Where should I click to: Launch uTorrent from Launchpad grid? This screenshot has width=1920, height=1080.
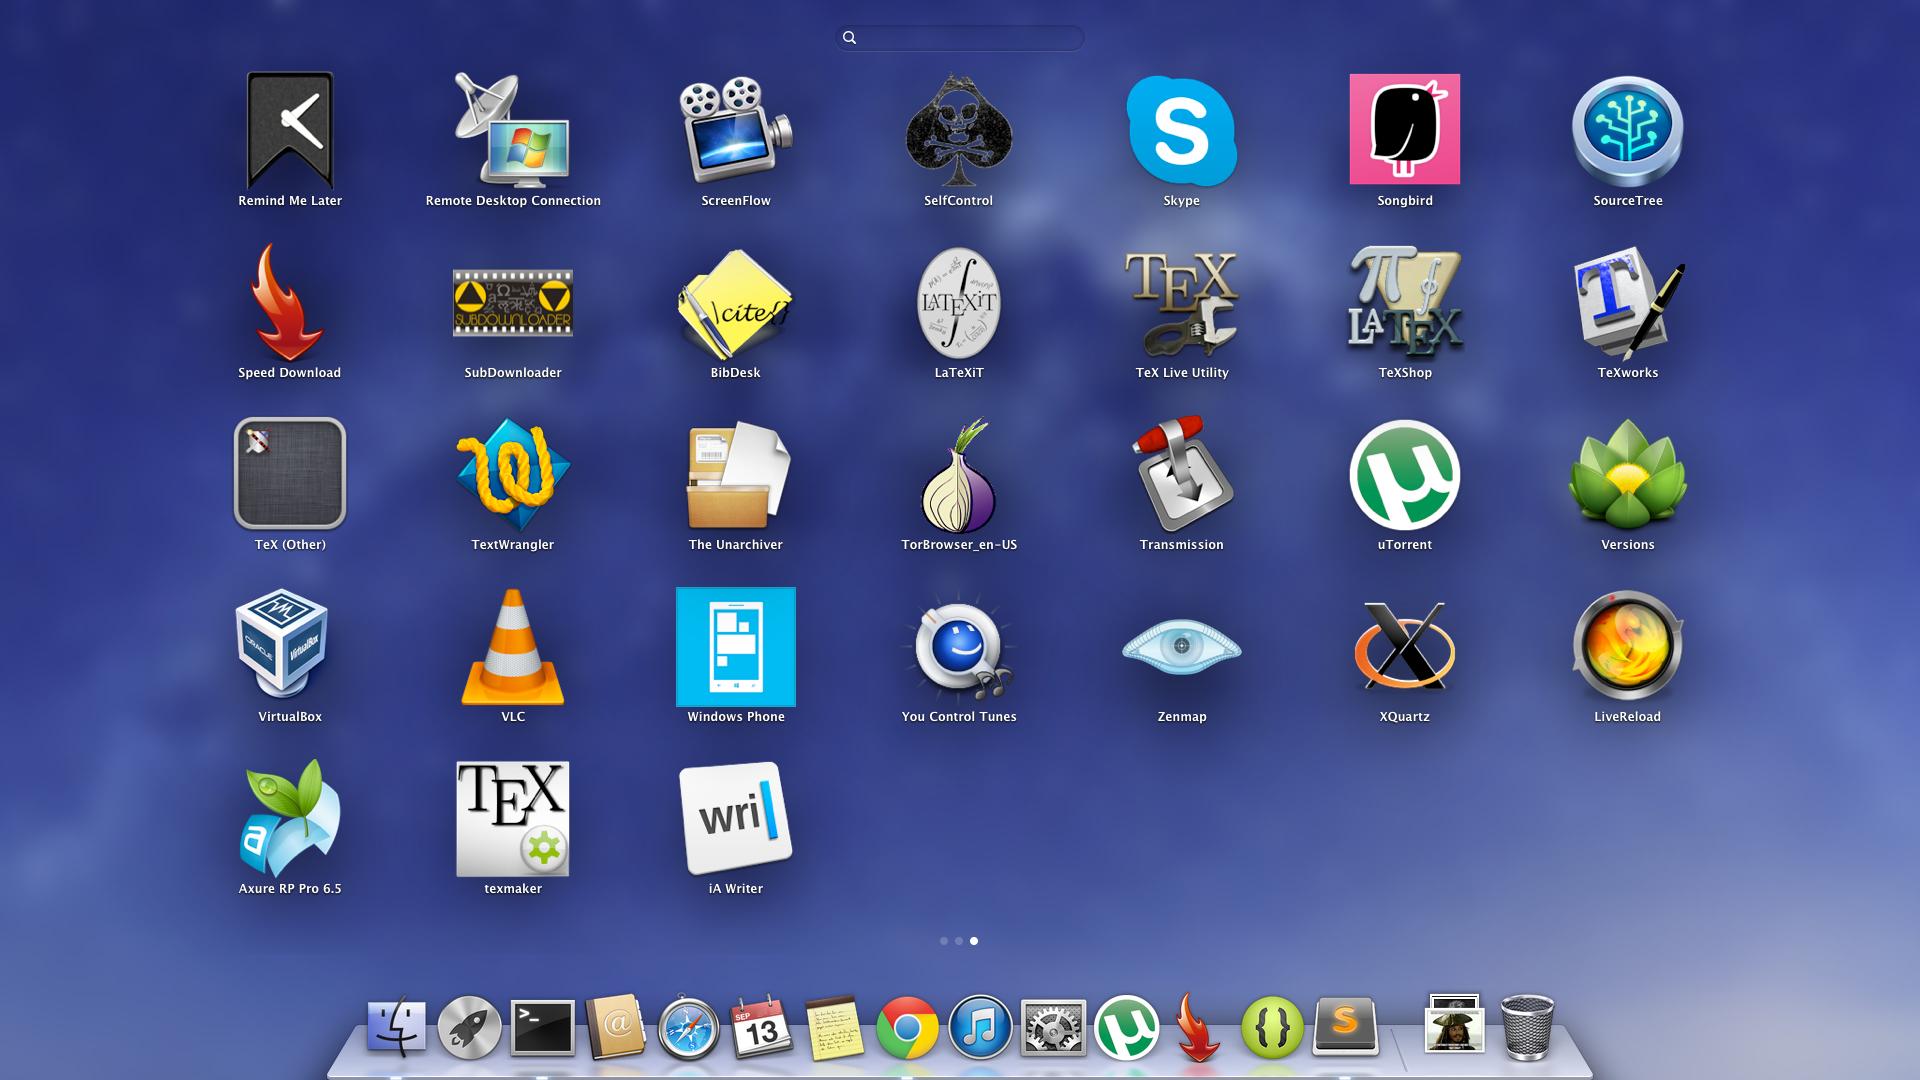1405,474
